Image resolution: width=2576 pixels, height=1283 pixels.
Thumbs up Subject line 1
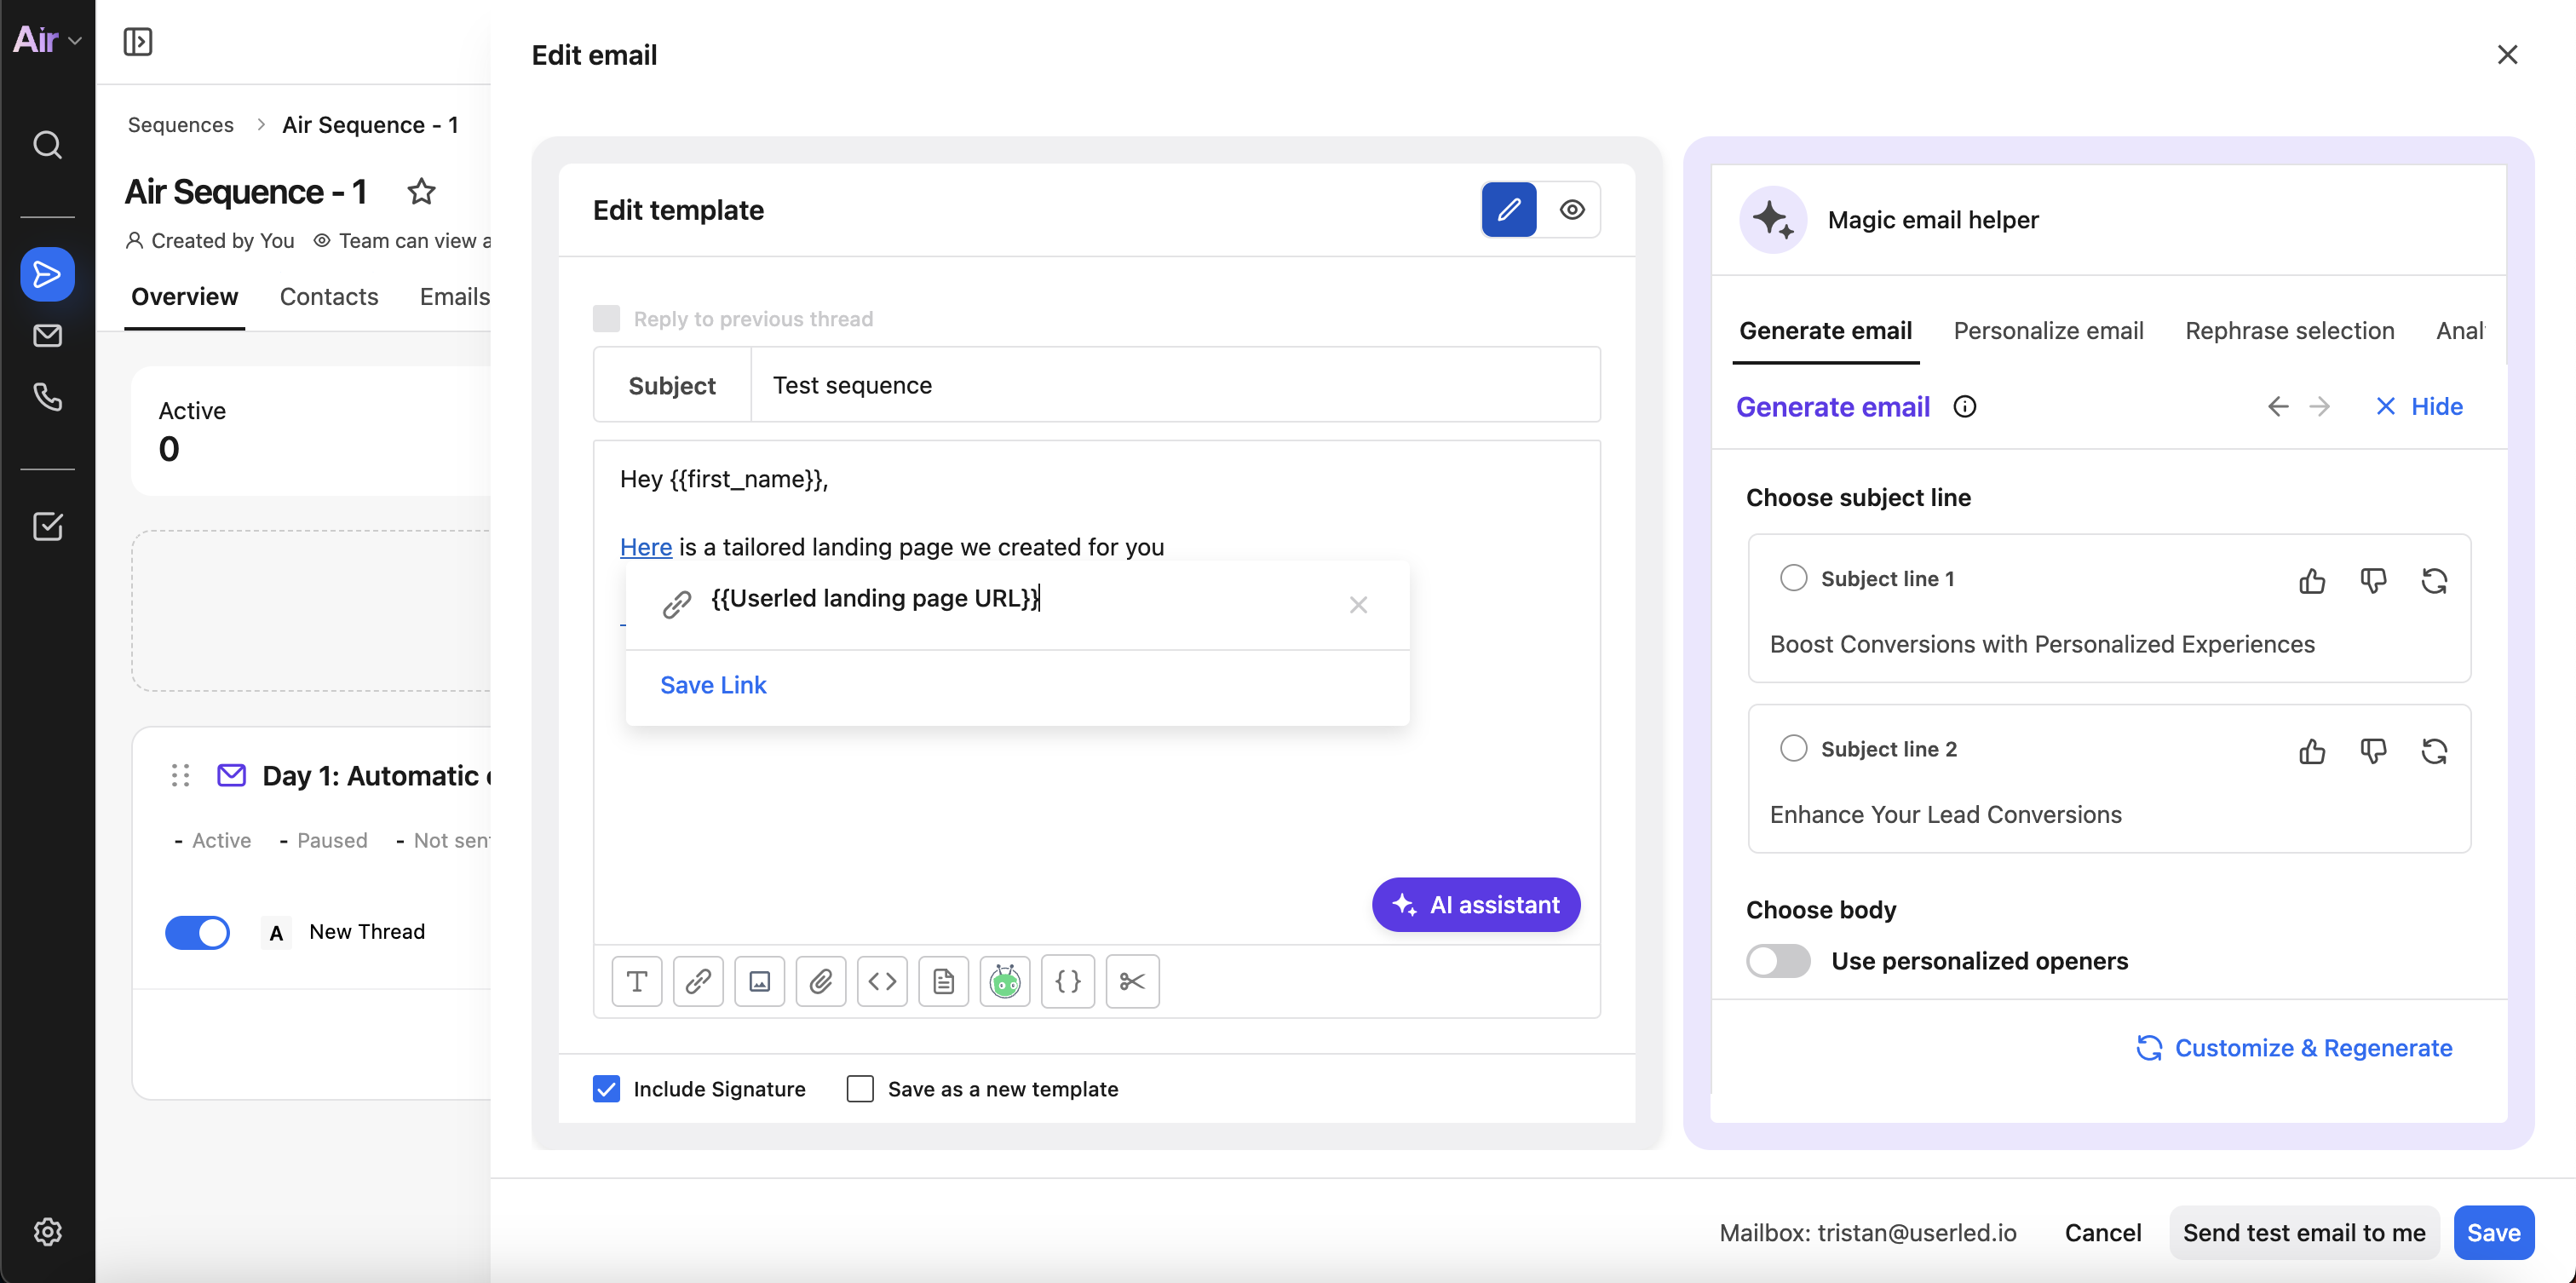click(x=2311, y=580)
